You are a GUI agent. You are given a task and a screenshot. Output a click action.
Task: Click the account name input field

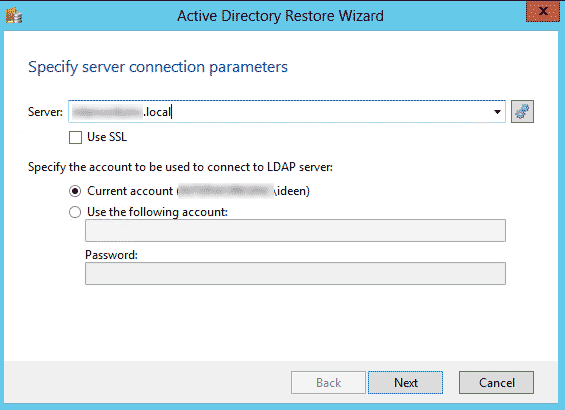(x=295, y=231)
